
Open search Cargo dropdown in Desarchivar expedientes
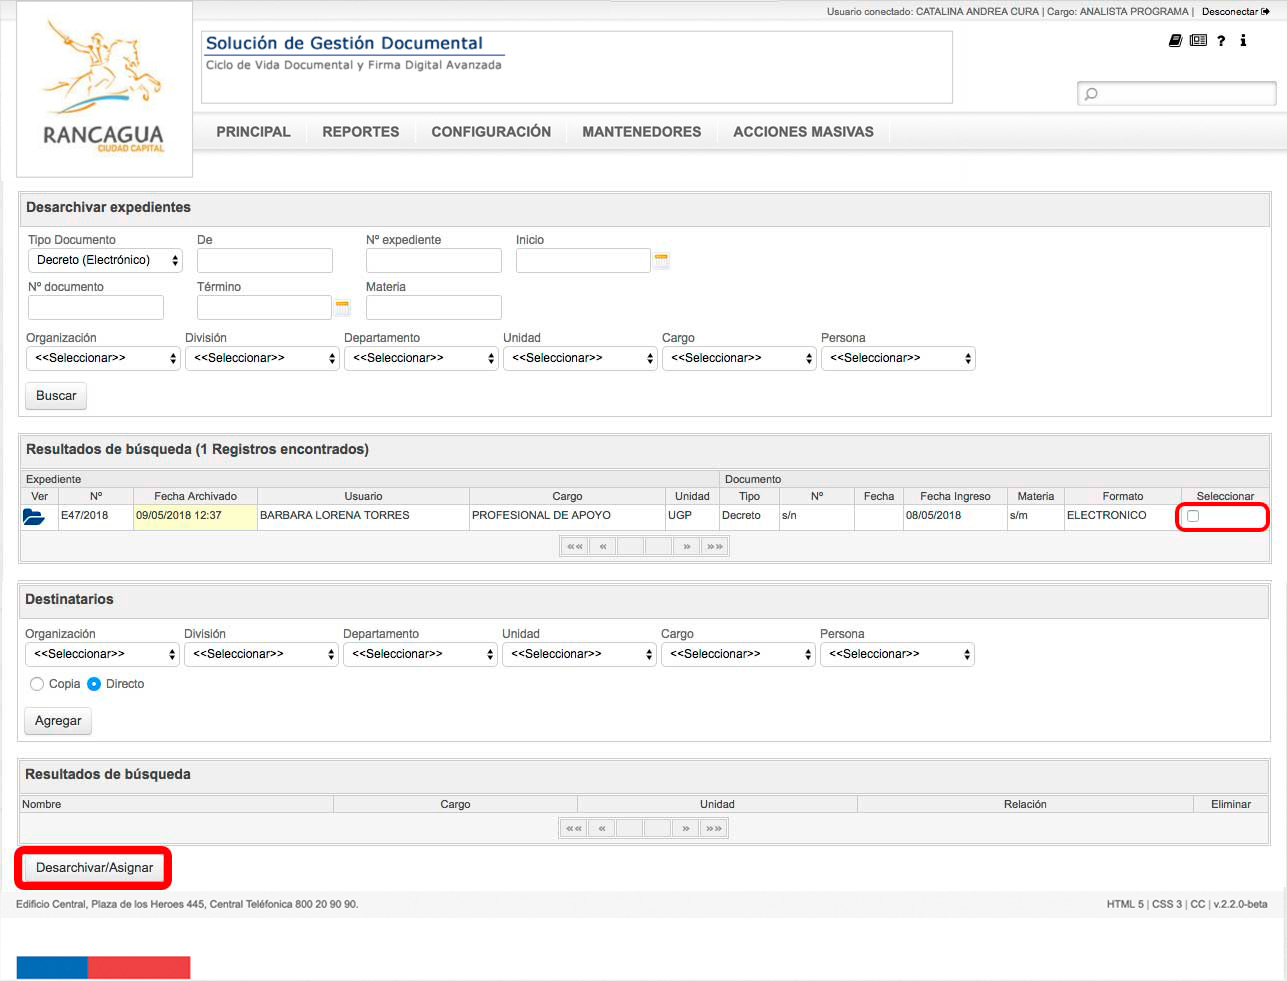pyautogui.click(x=739, y=358)
